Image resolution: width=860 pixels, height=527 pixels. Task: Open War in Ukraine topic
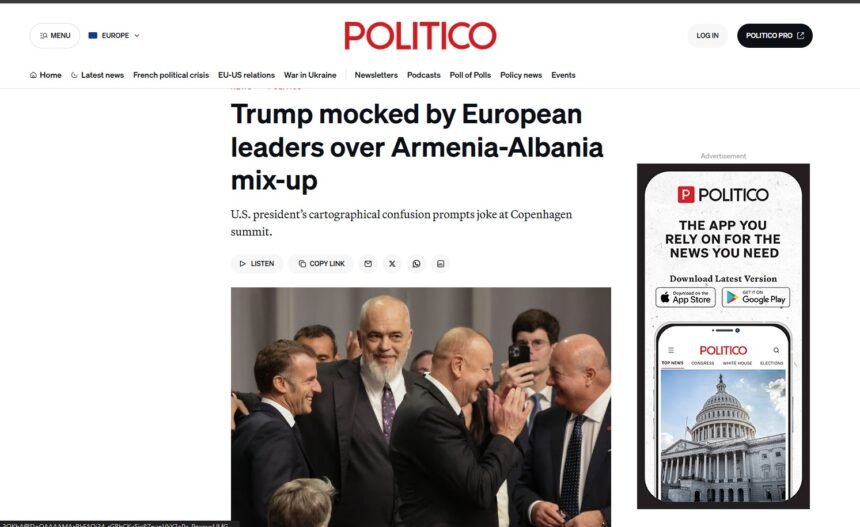[x=310, y=75]
